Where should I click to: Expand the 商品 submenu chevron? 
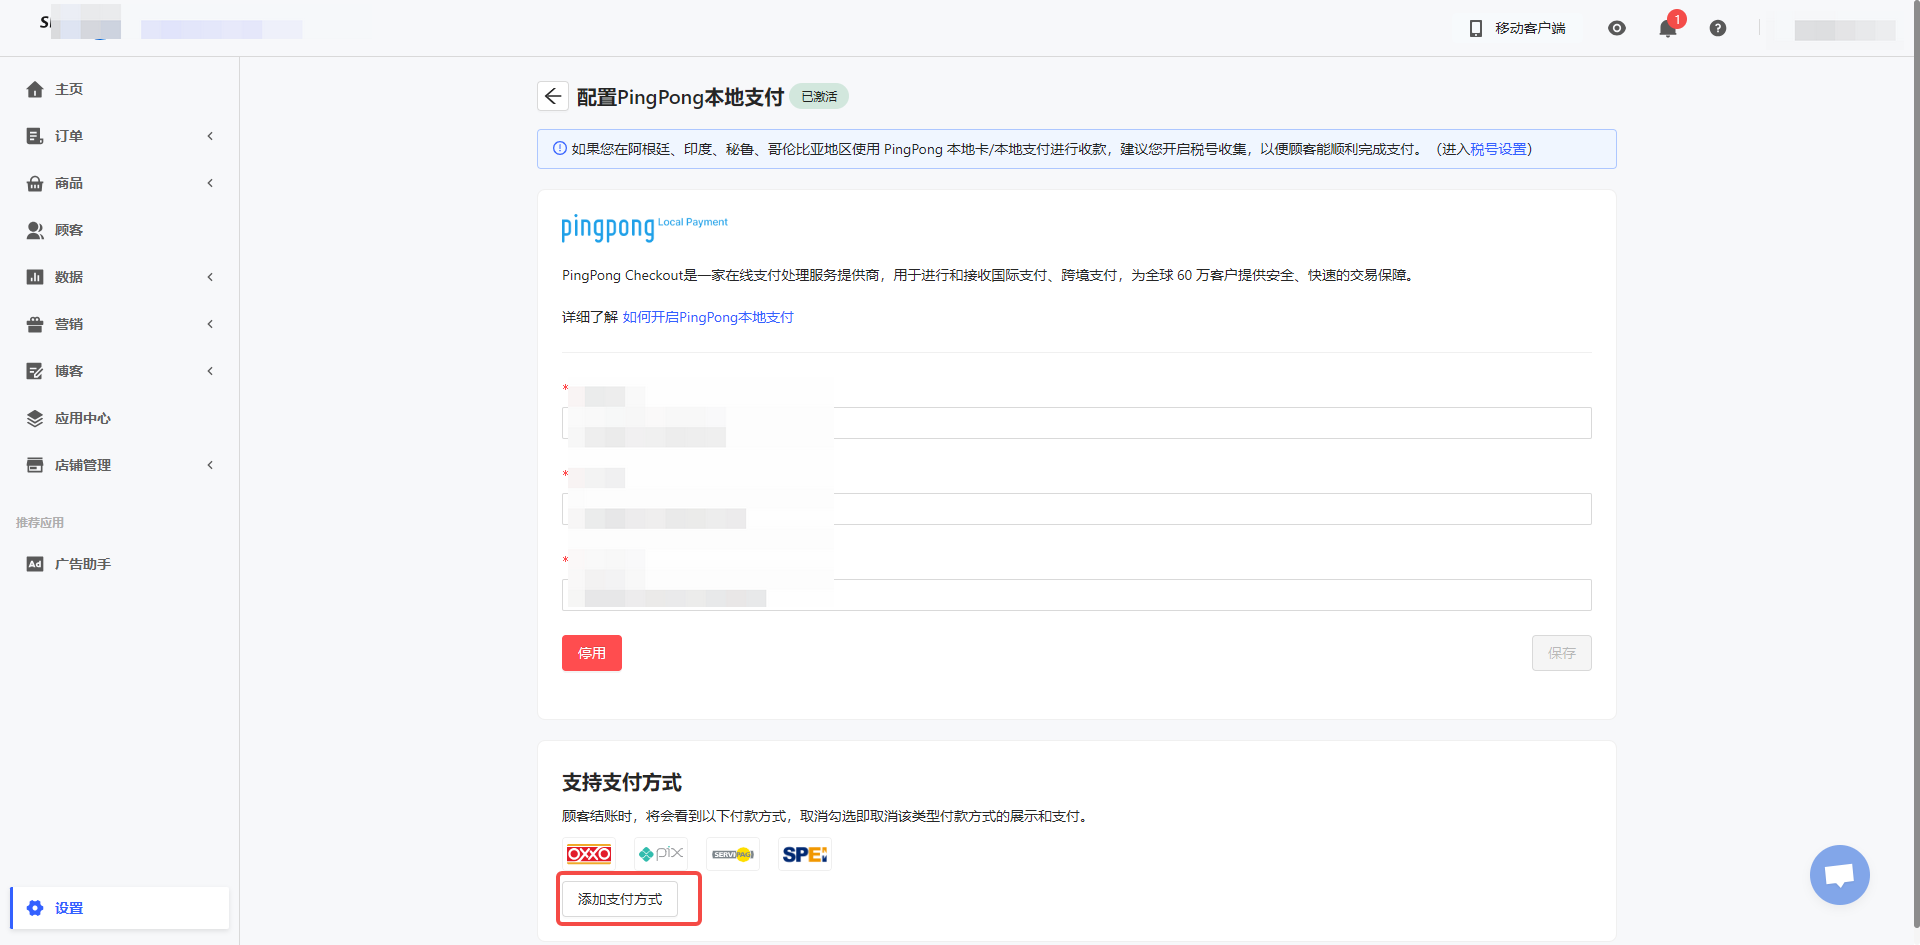point(210,183)
